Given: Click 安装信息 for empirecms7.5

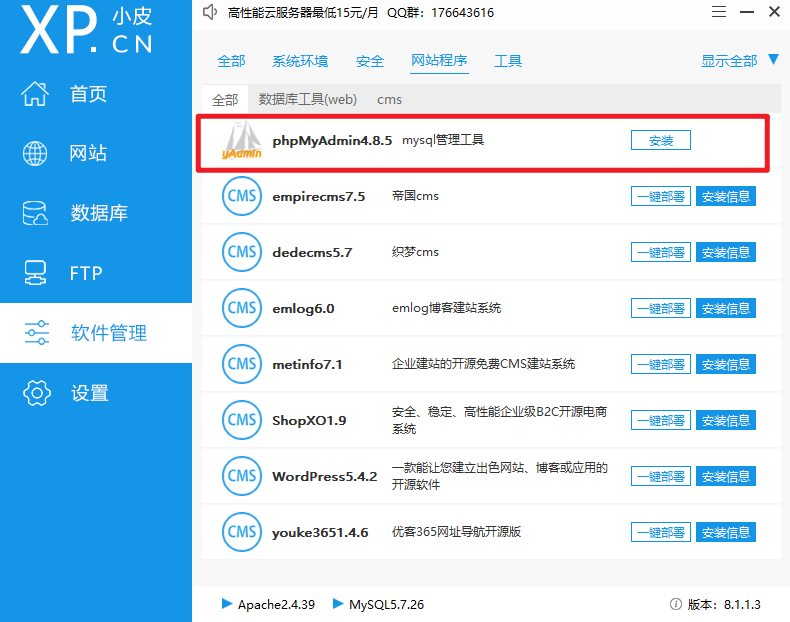Looking at the screenshot, I should click(726, 196).
